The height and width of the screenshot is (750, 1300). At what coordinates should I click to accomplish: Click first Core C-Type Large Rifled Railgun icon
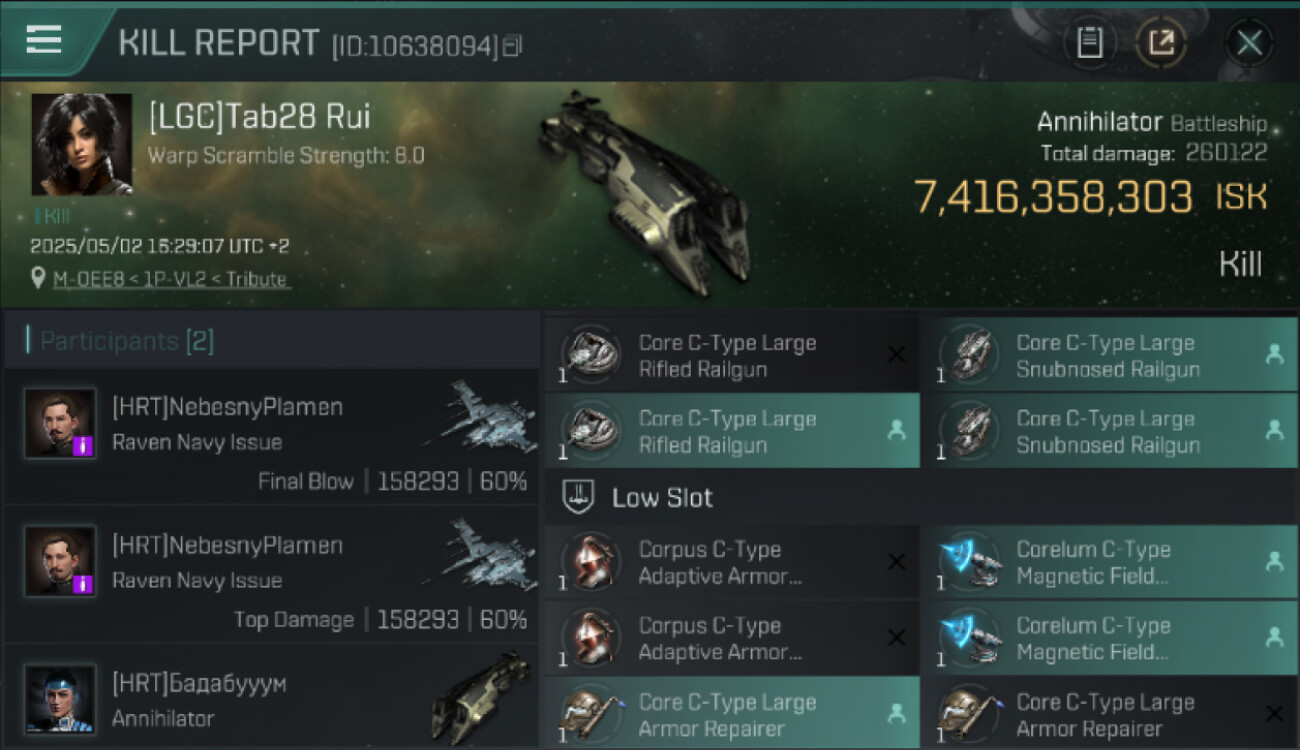591,355
